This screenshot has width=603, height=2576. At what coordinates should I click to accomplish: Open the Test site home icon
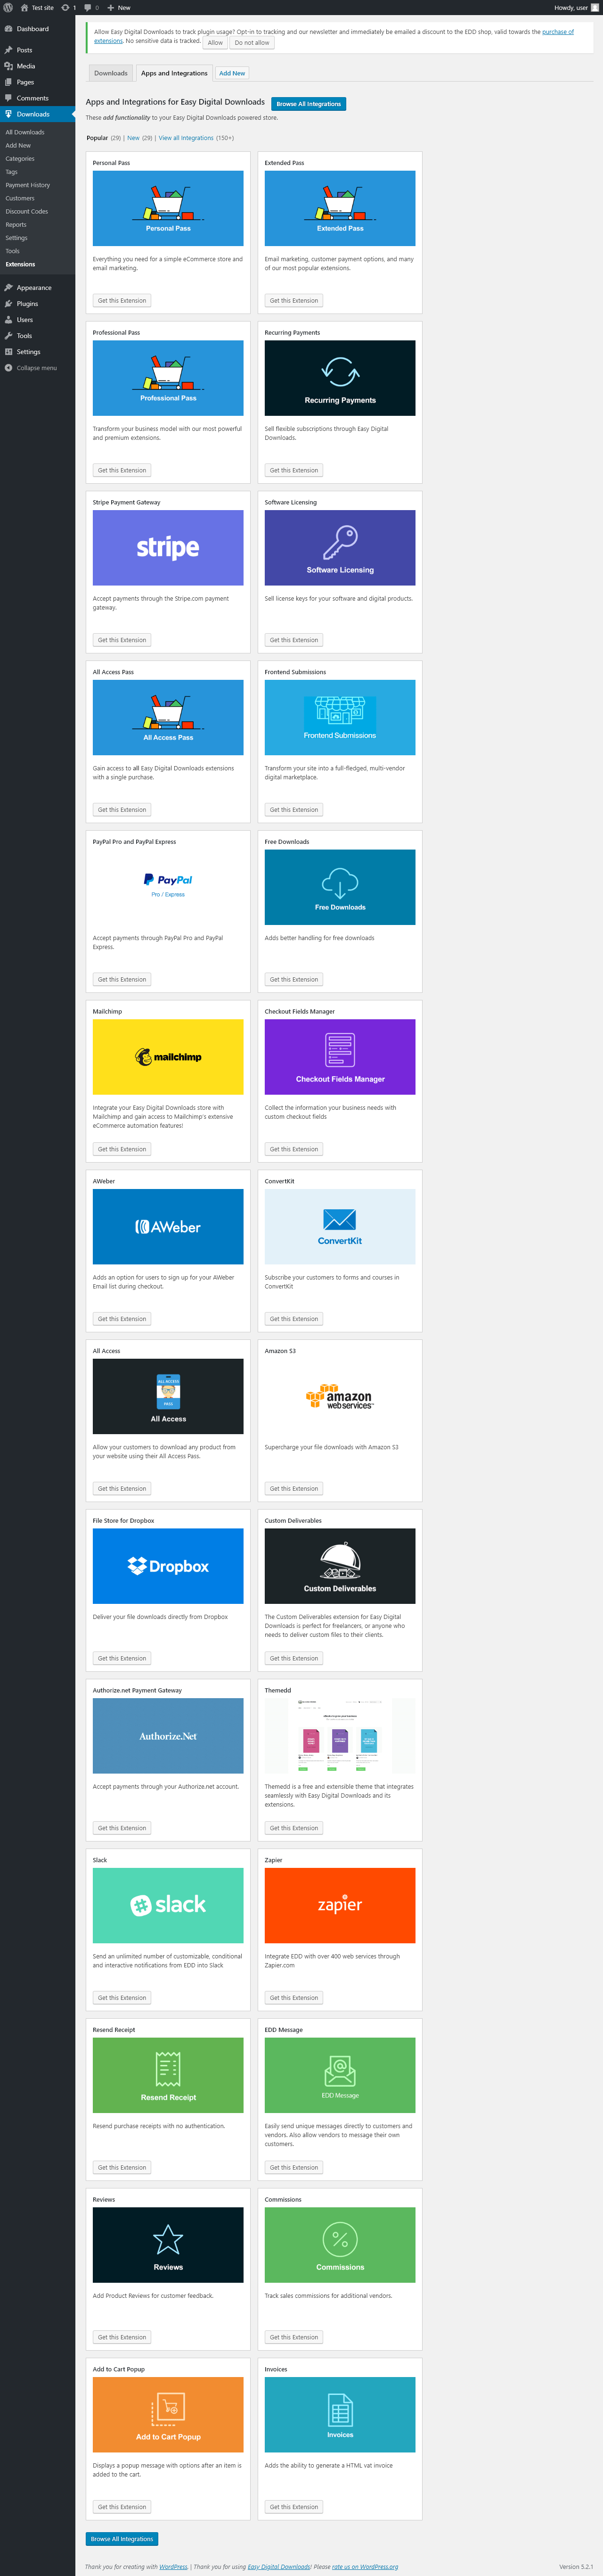(37, 7)
